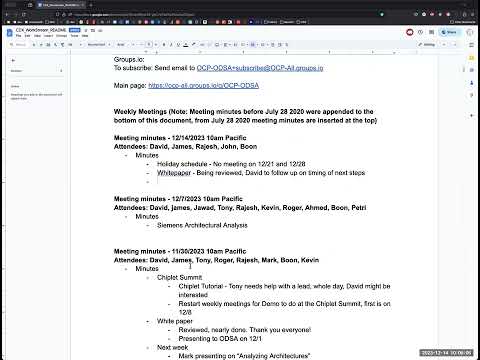Click the redo icon in toolbar
This screenshot has width=480, height=360.
(41, 44)
